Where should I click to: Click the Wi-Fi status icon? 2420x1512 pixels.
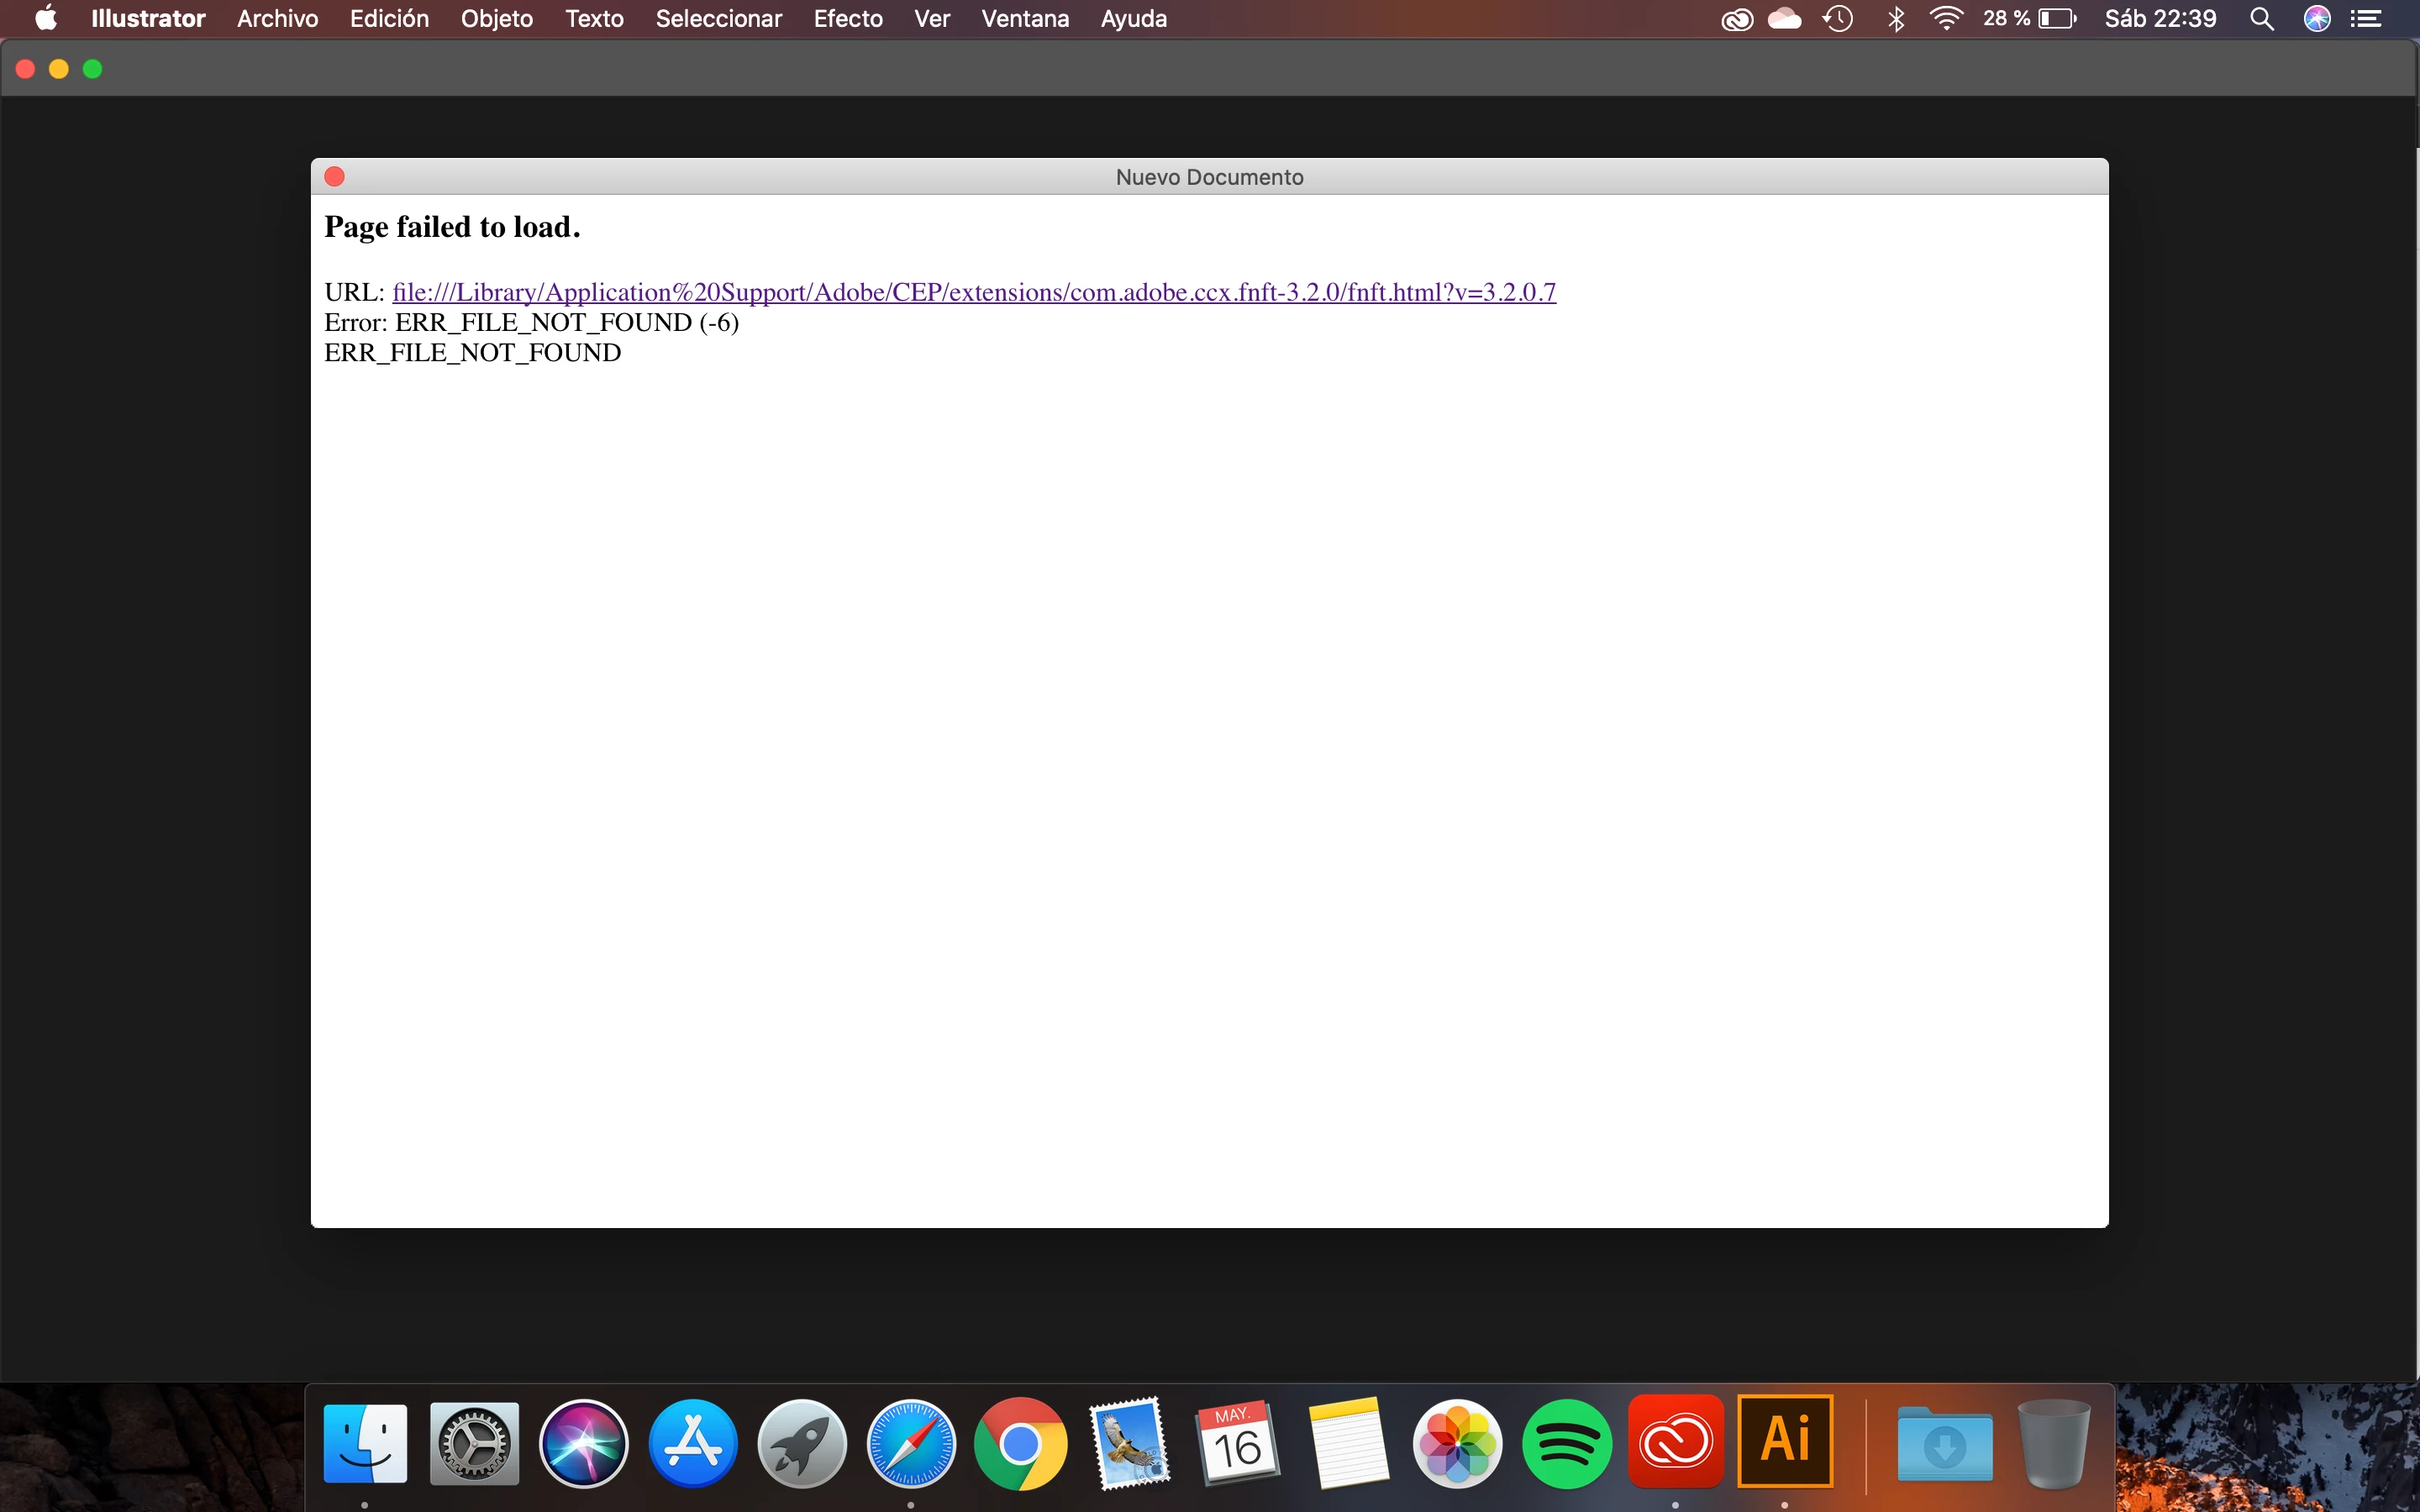pyautogui.click(x=1946, y=19)
